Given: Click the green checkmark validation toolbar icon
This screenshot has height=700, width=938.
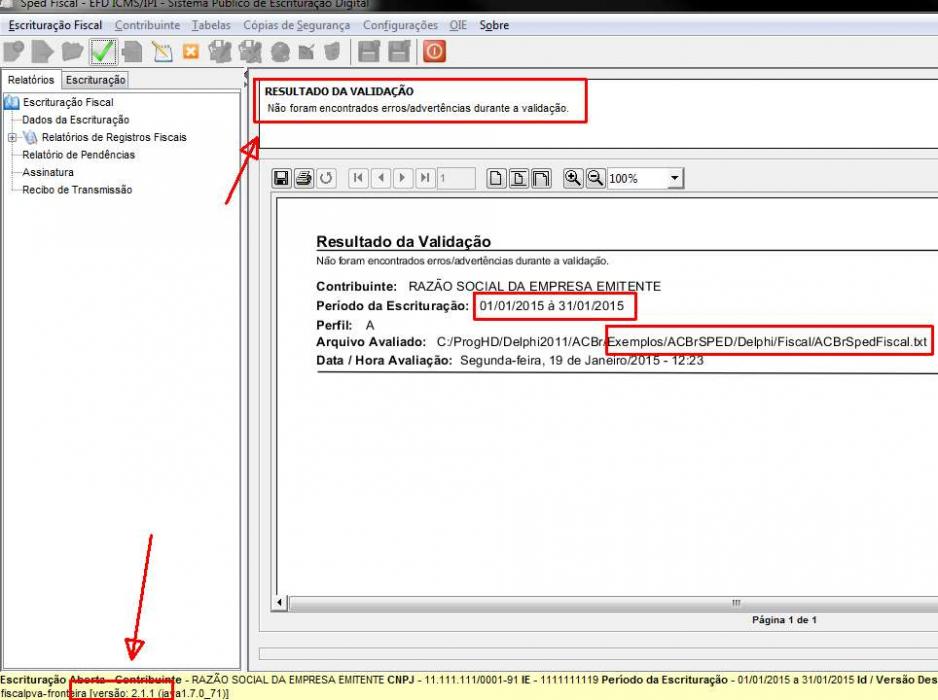Looking at the screenshot, I should (103, 52).
